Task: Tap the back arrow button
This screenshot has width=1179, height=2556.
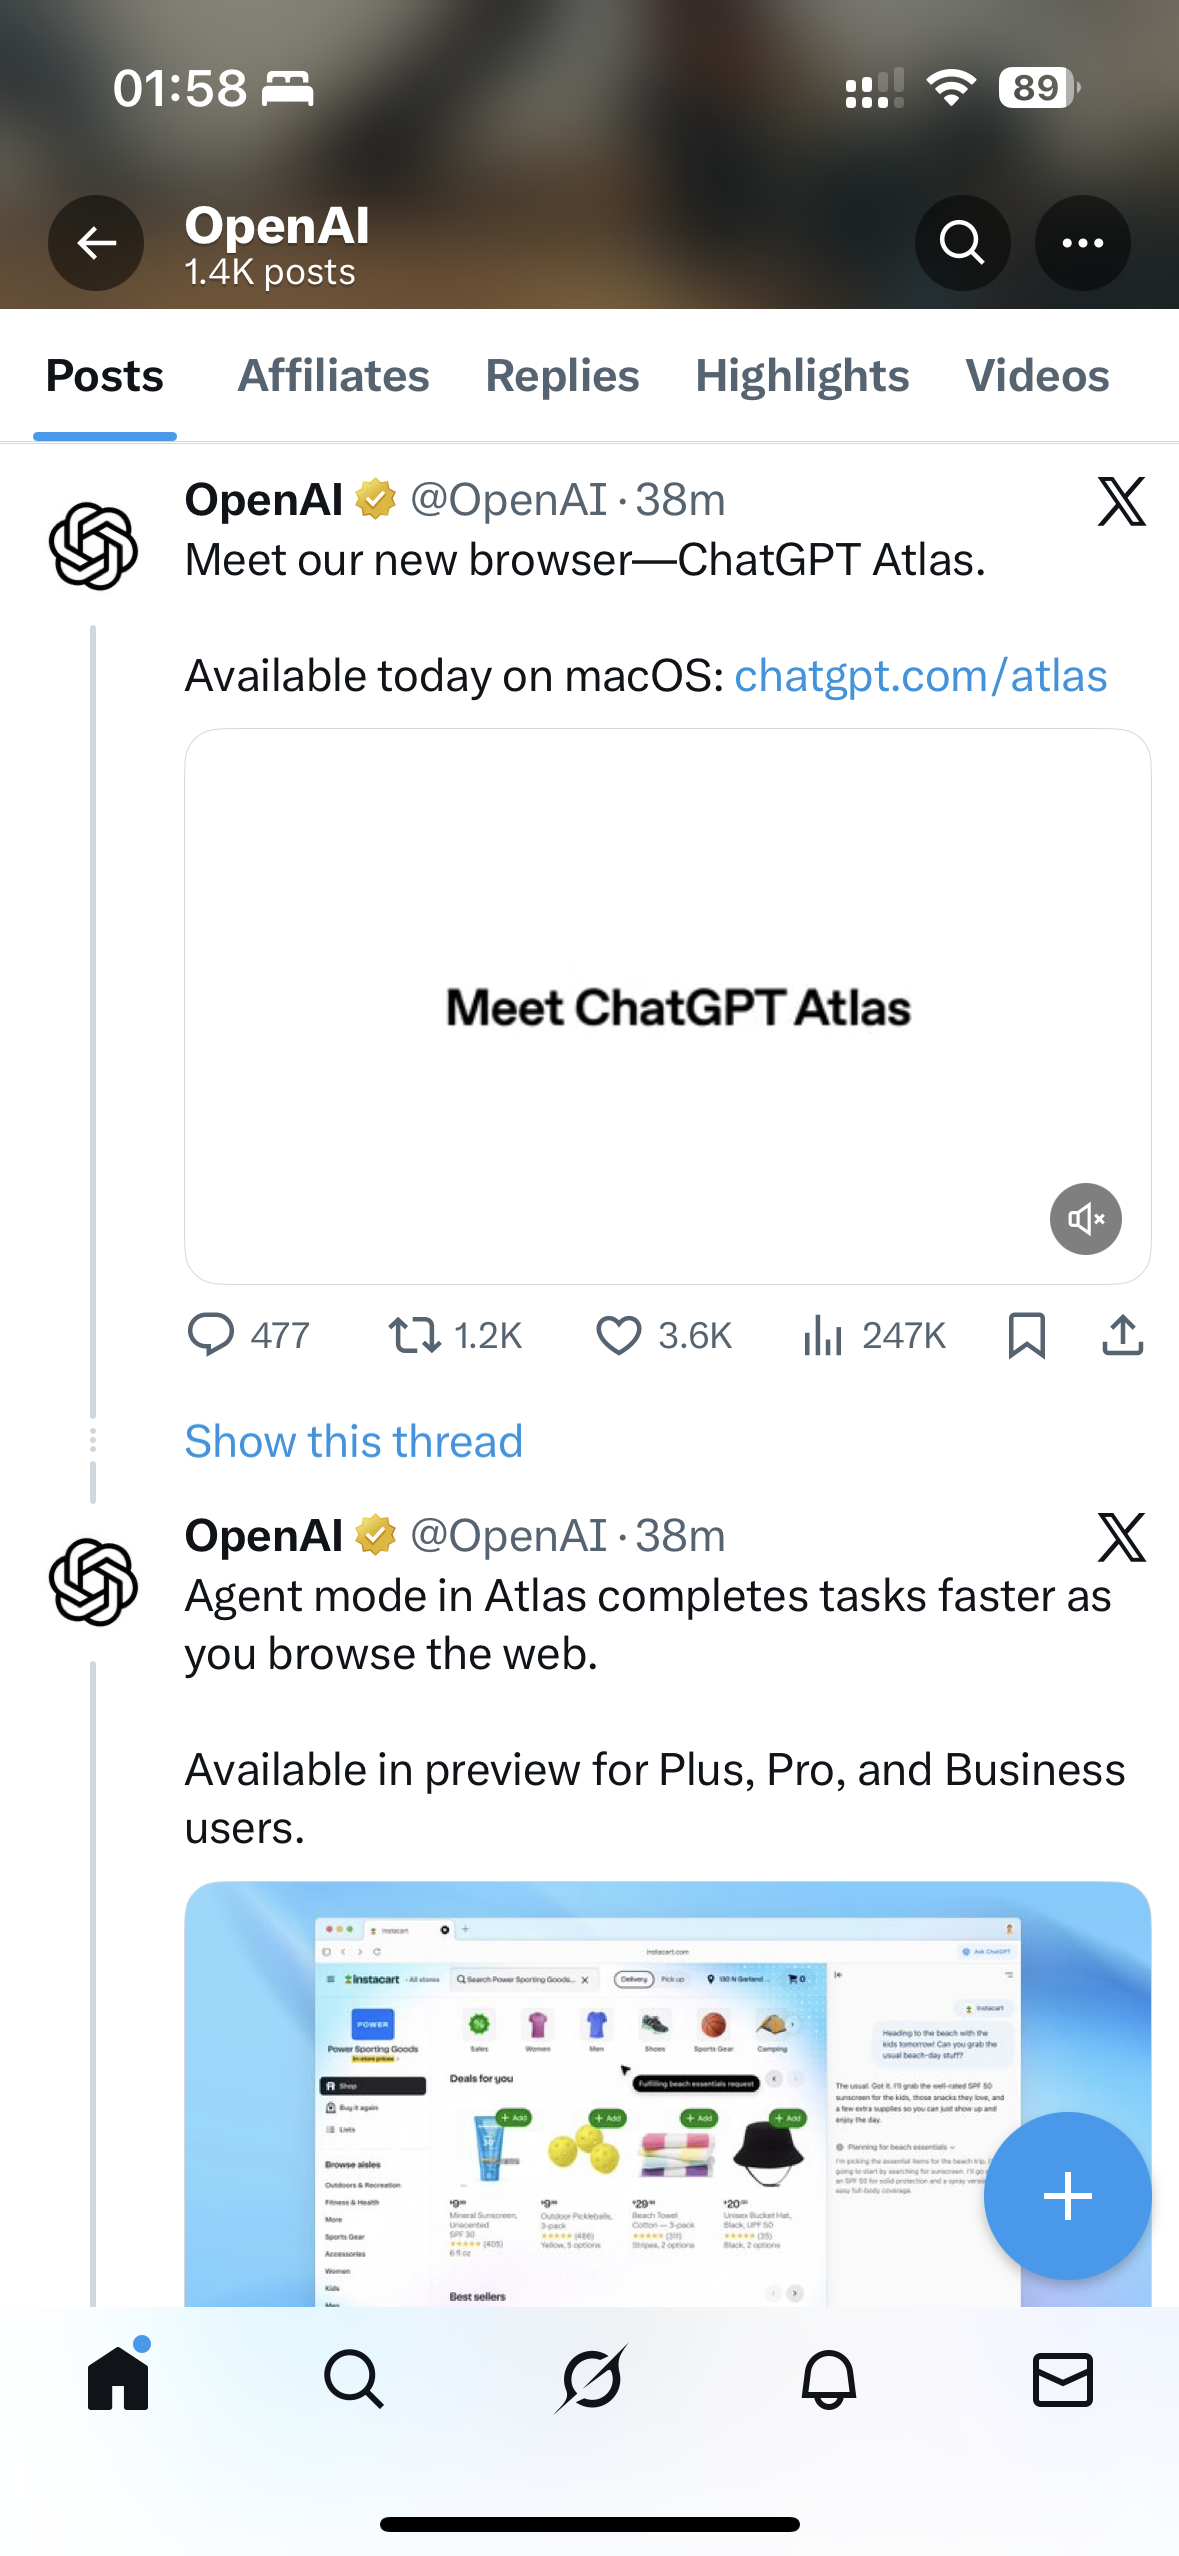Action: coord(96,243)
